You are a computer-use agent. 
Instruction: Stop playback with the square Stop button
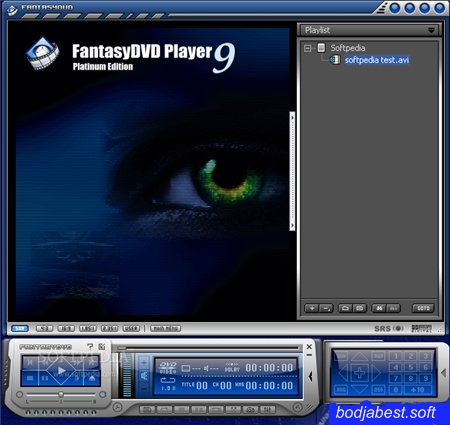point(30,378)
